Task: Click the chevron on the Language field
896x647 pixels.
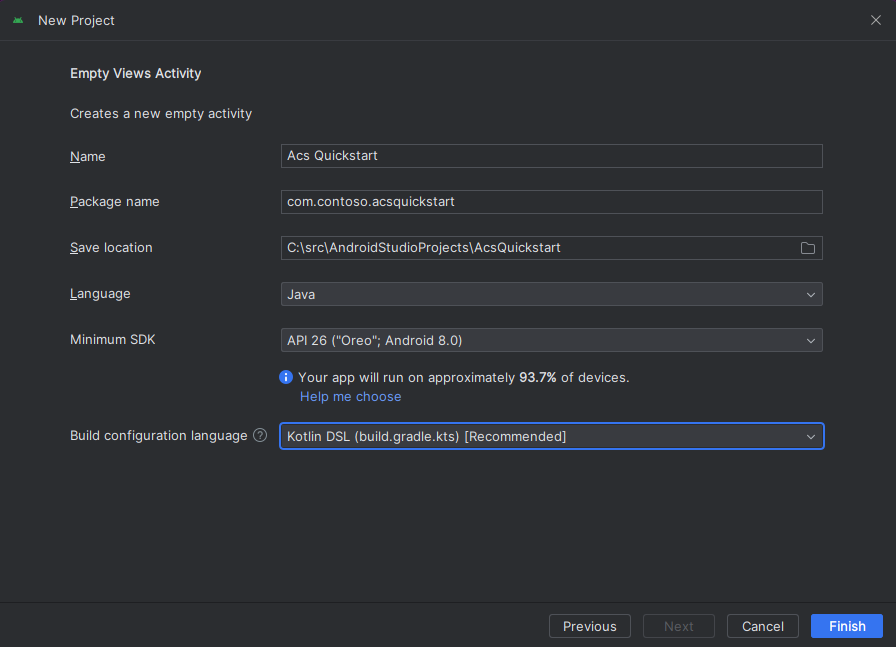Action: coord(810,294)
